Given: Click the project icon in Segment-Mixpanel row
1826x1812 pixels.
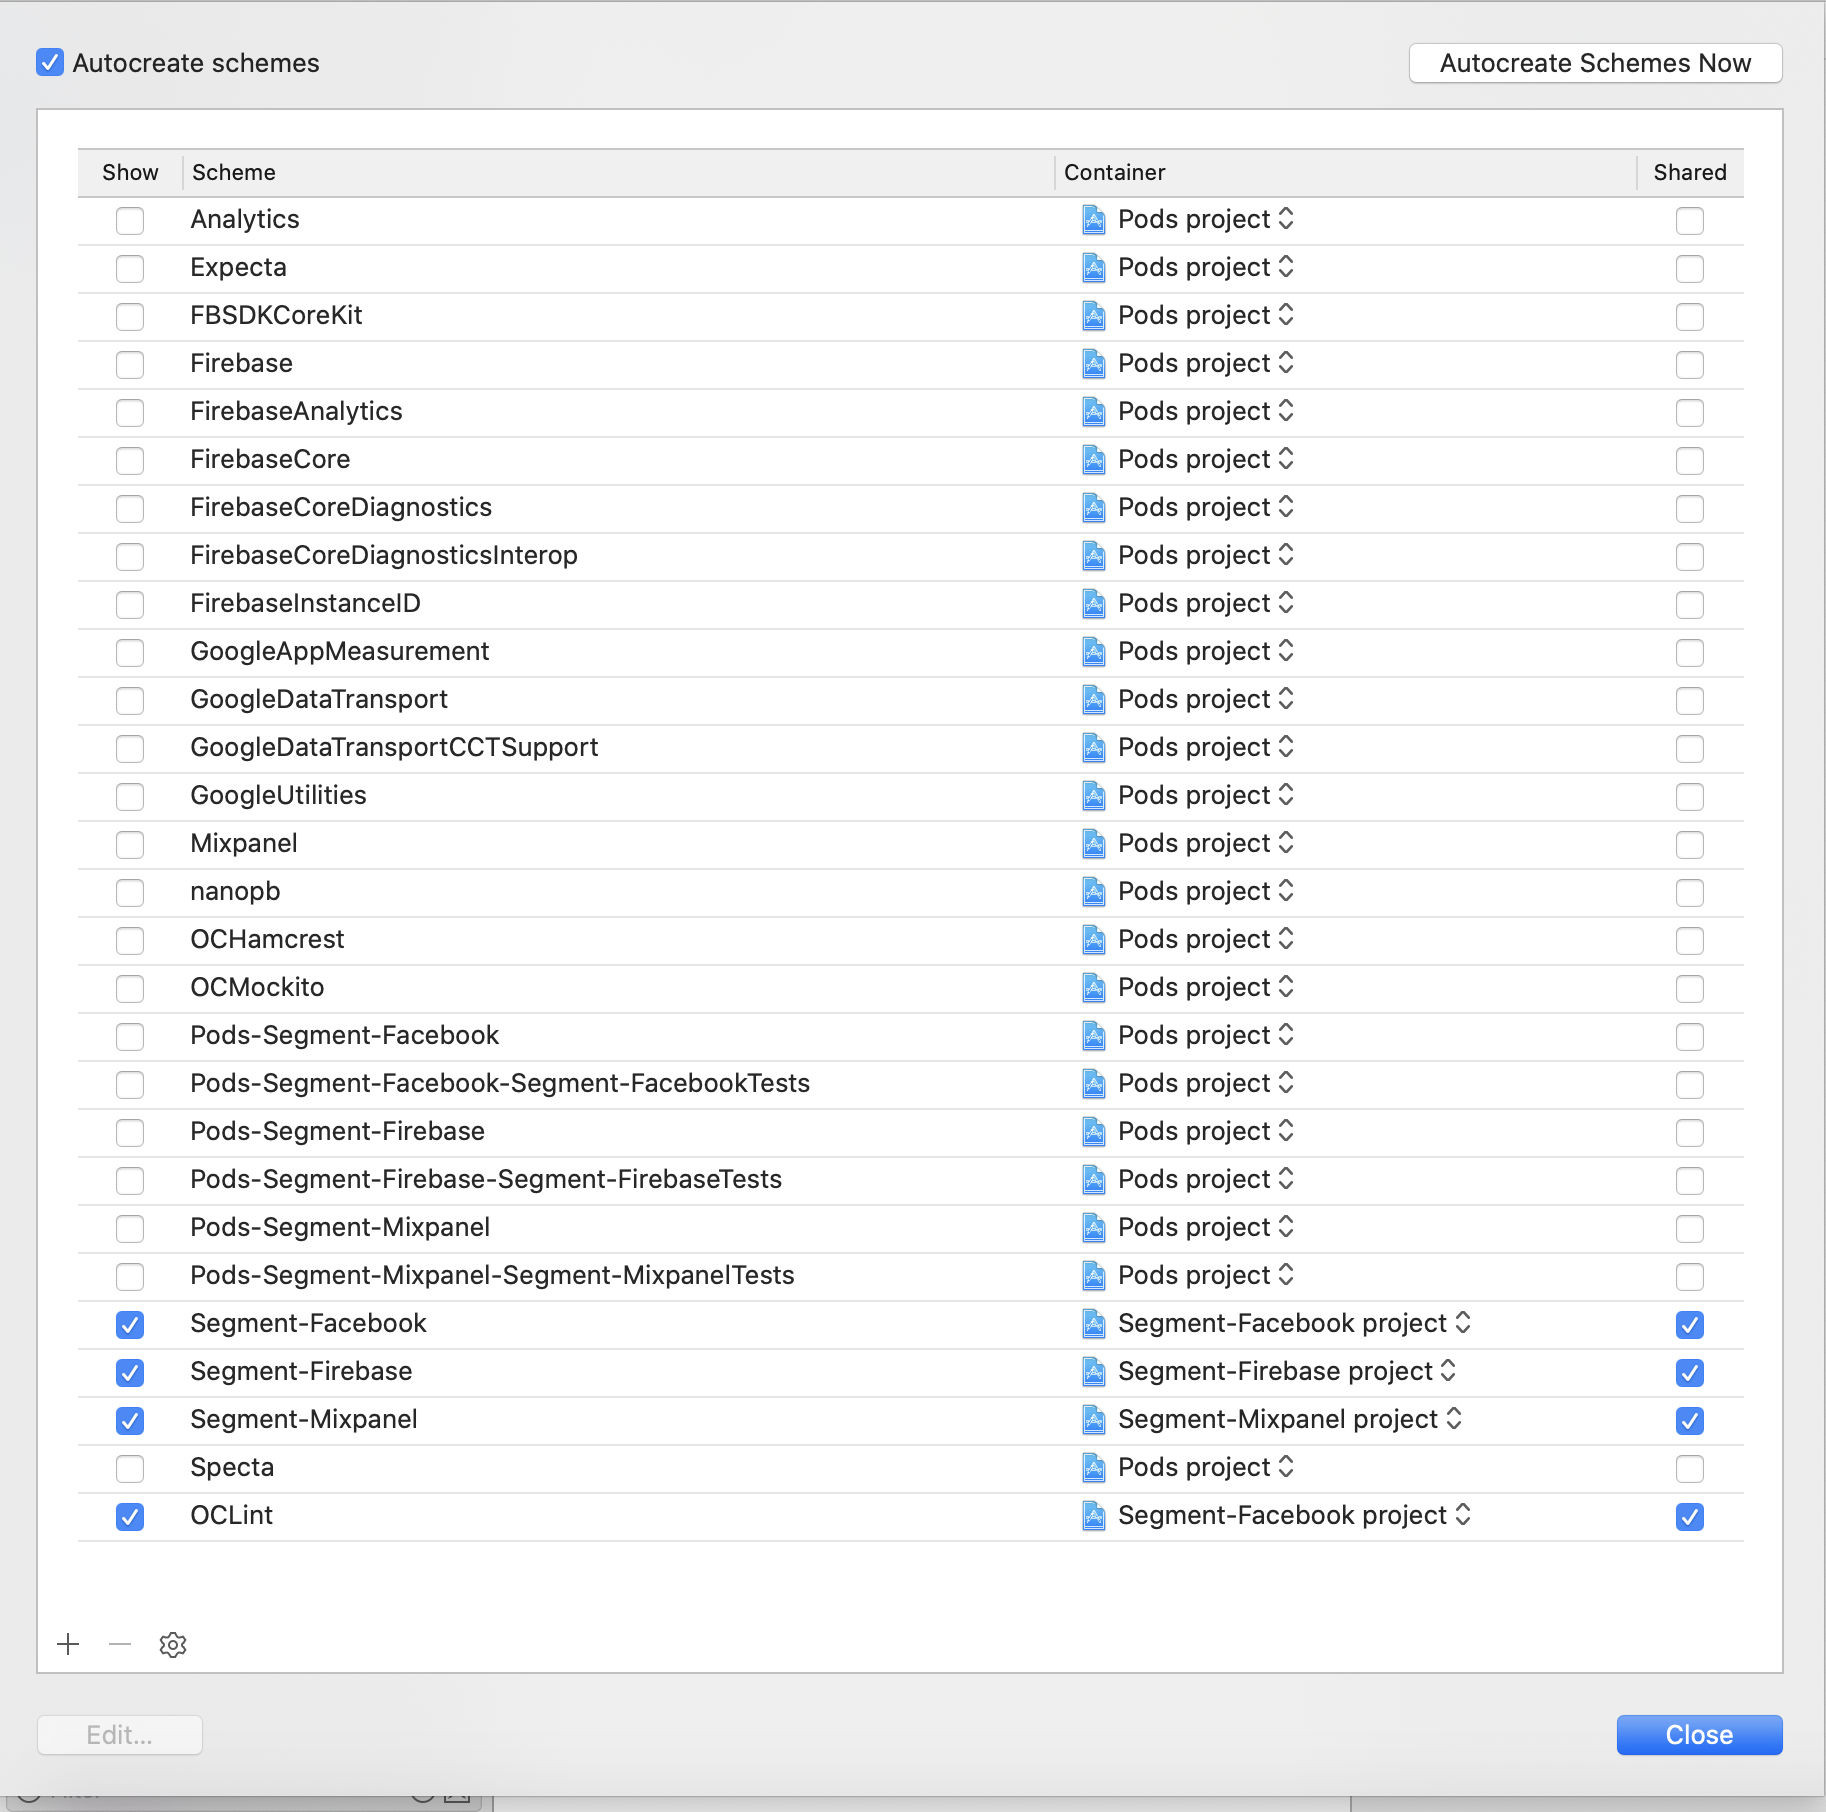Looking at the screenshot, I should (1094, 1419).
